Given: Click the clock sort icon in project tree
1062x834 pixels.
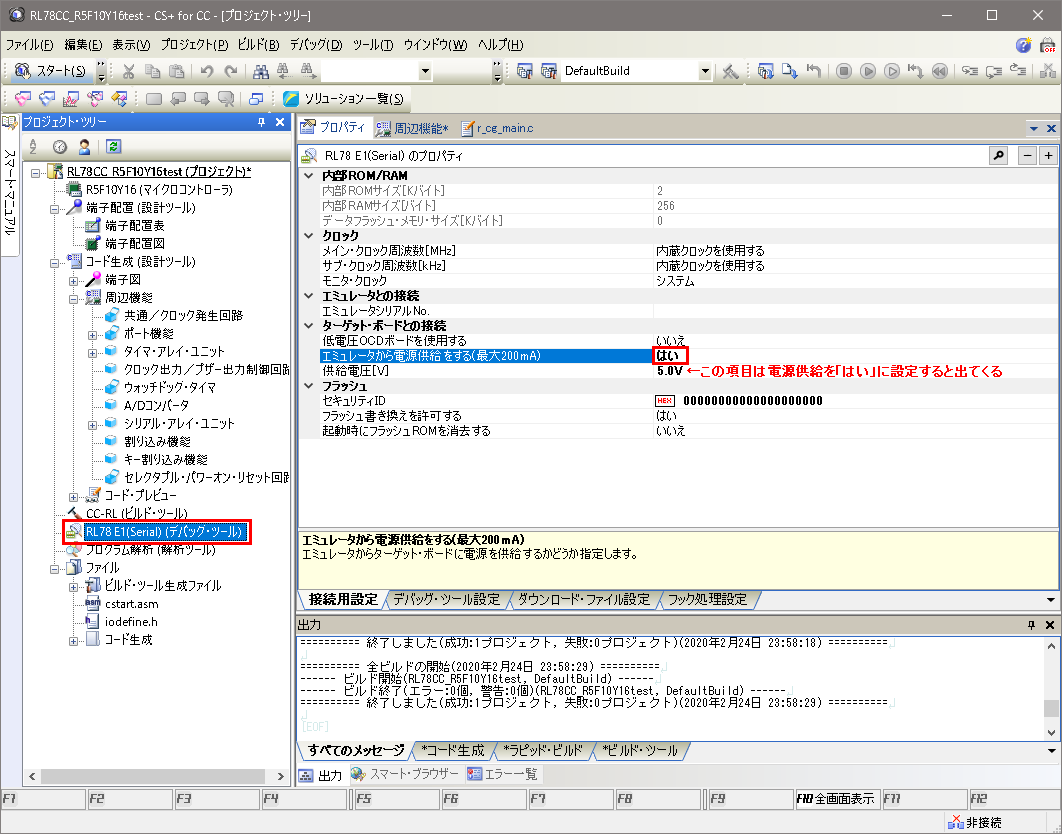Looking at the screenshot, I should [60, 146].
